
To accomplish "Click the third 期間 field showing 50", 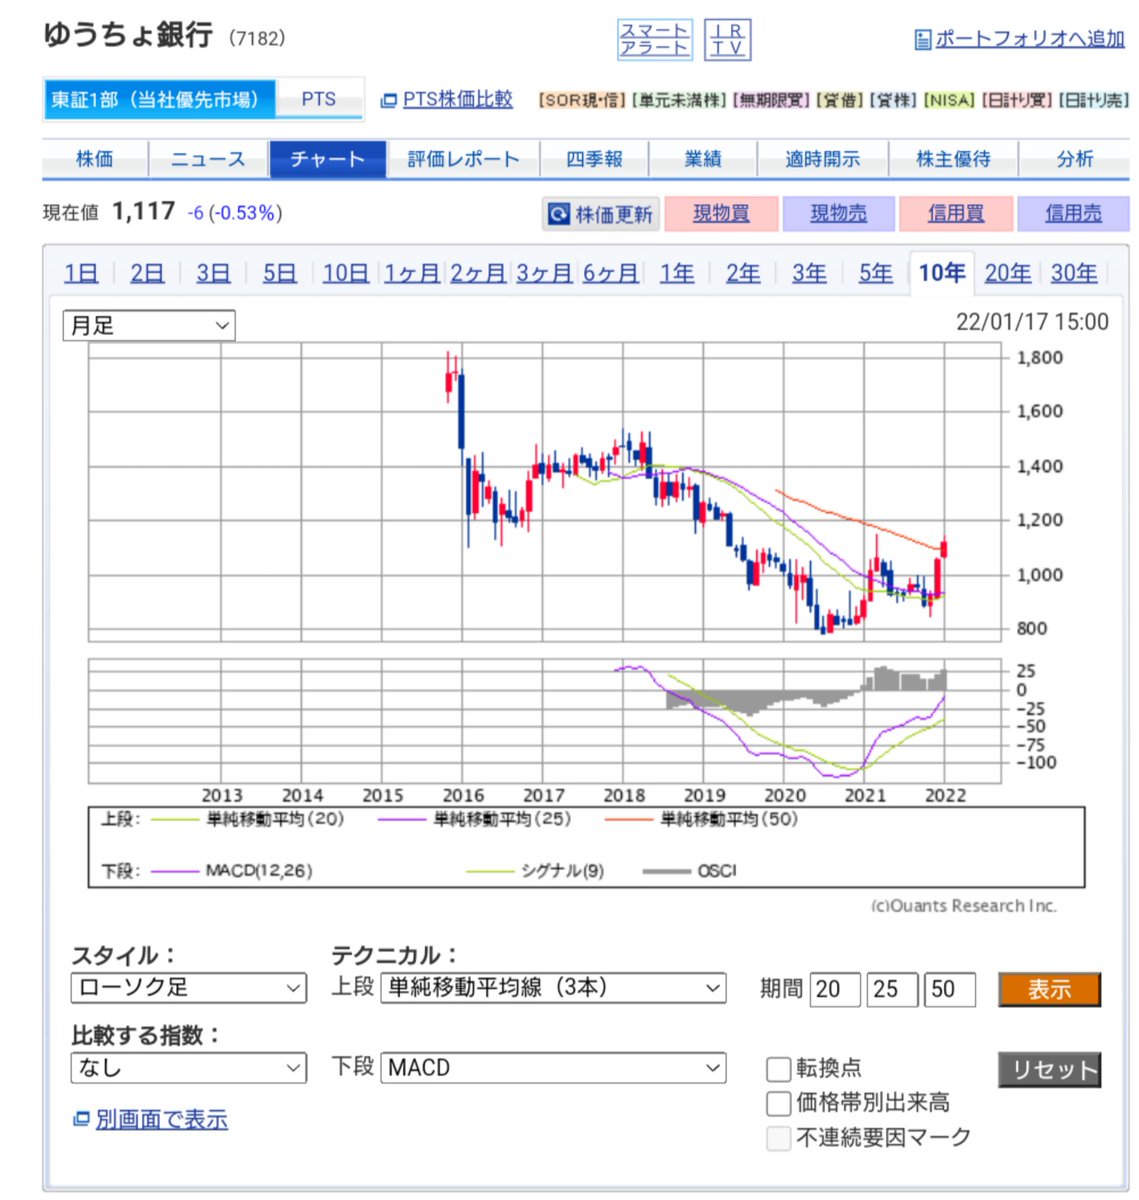I will [x=949, y=989].
